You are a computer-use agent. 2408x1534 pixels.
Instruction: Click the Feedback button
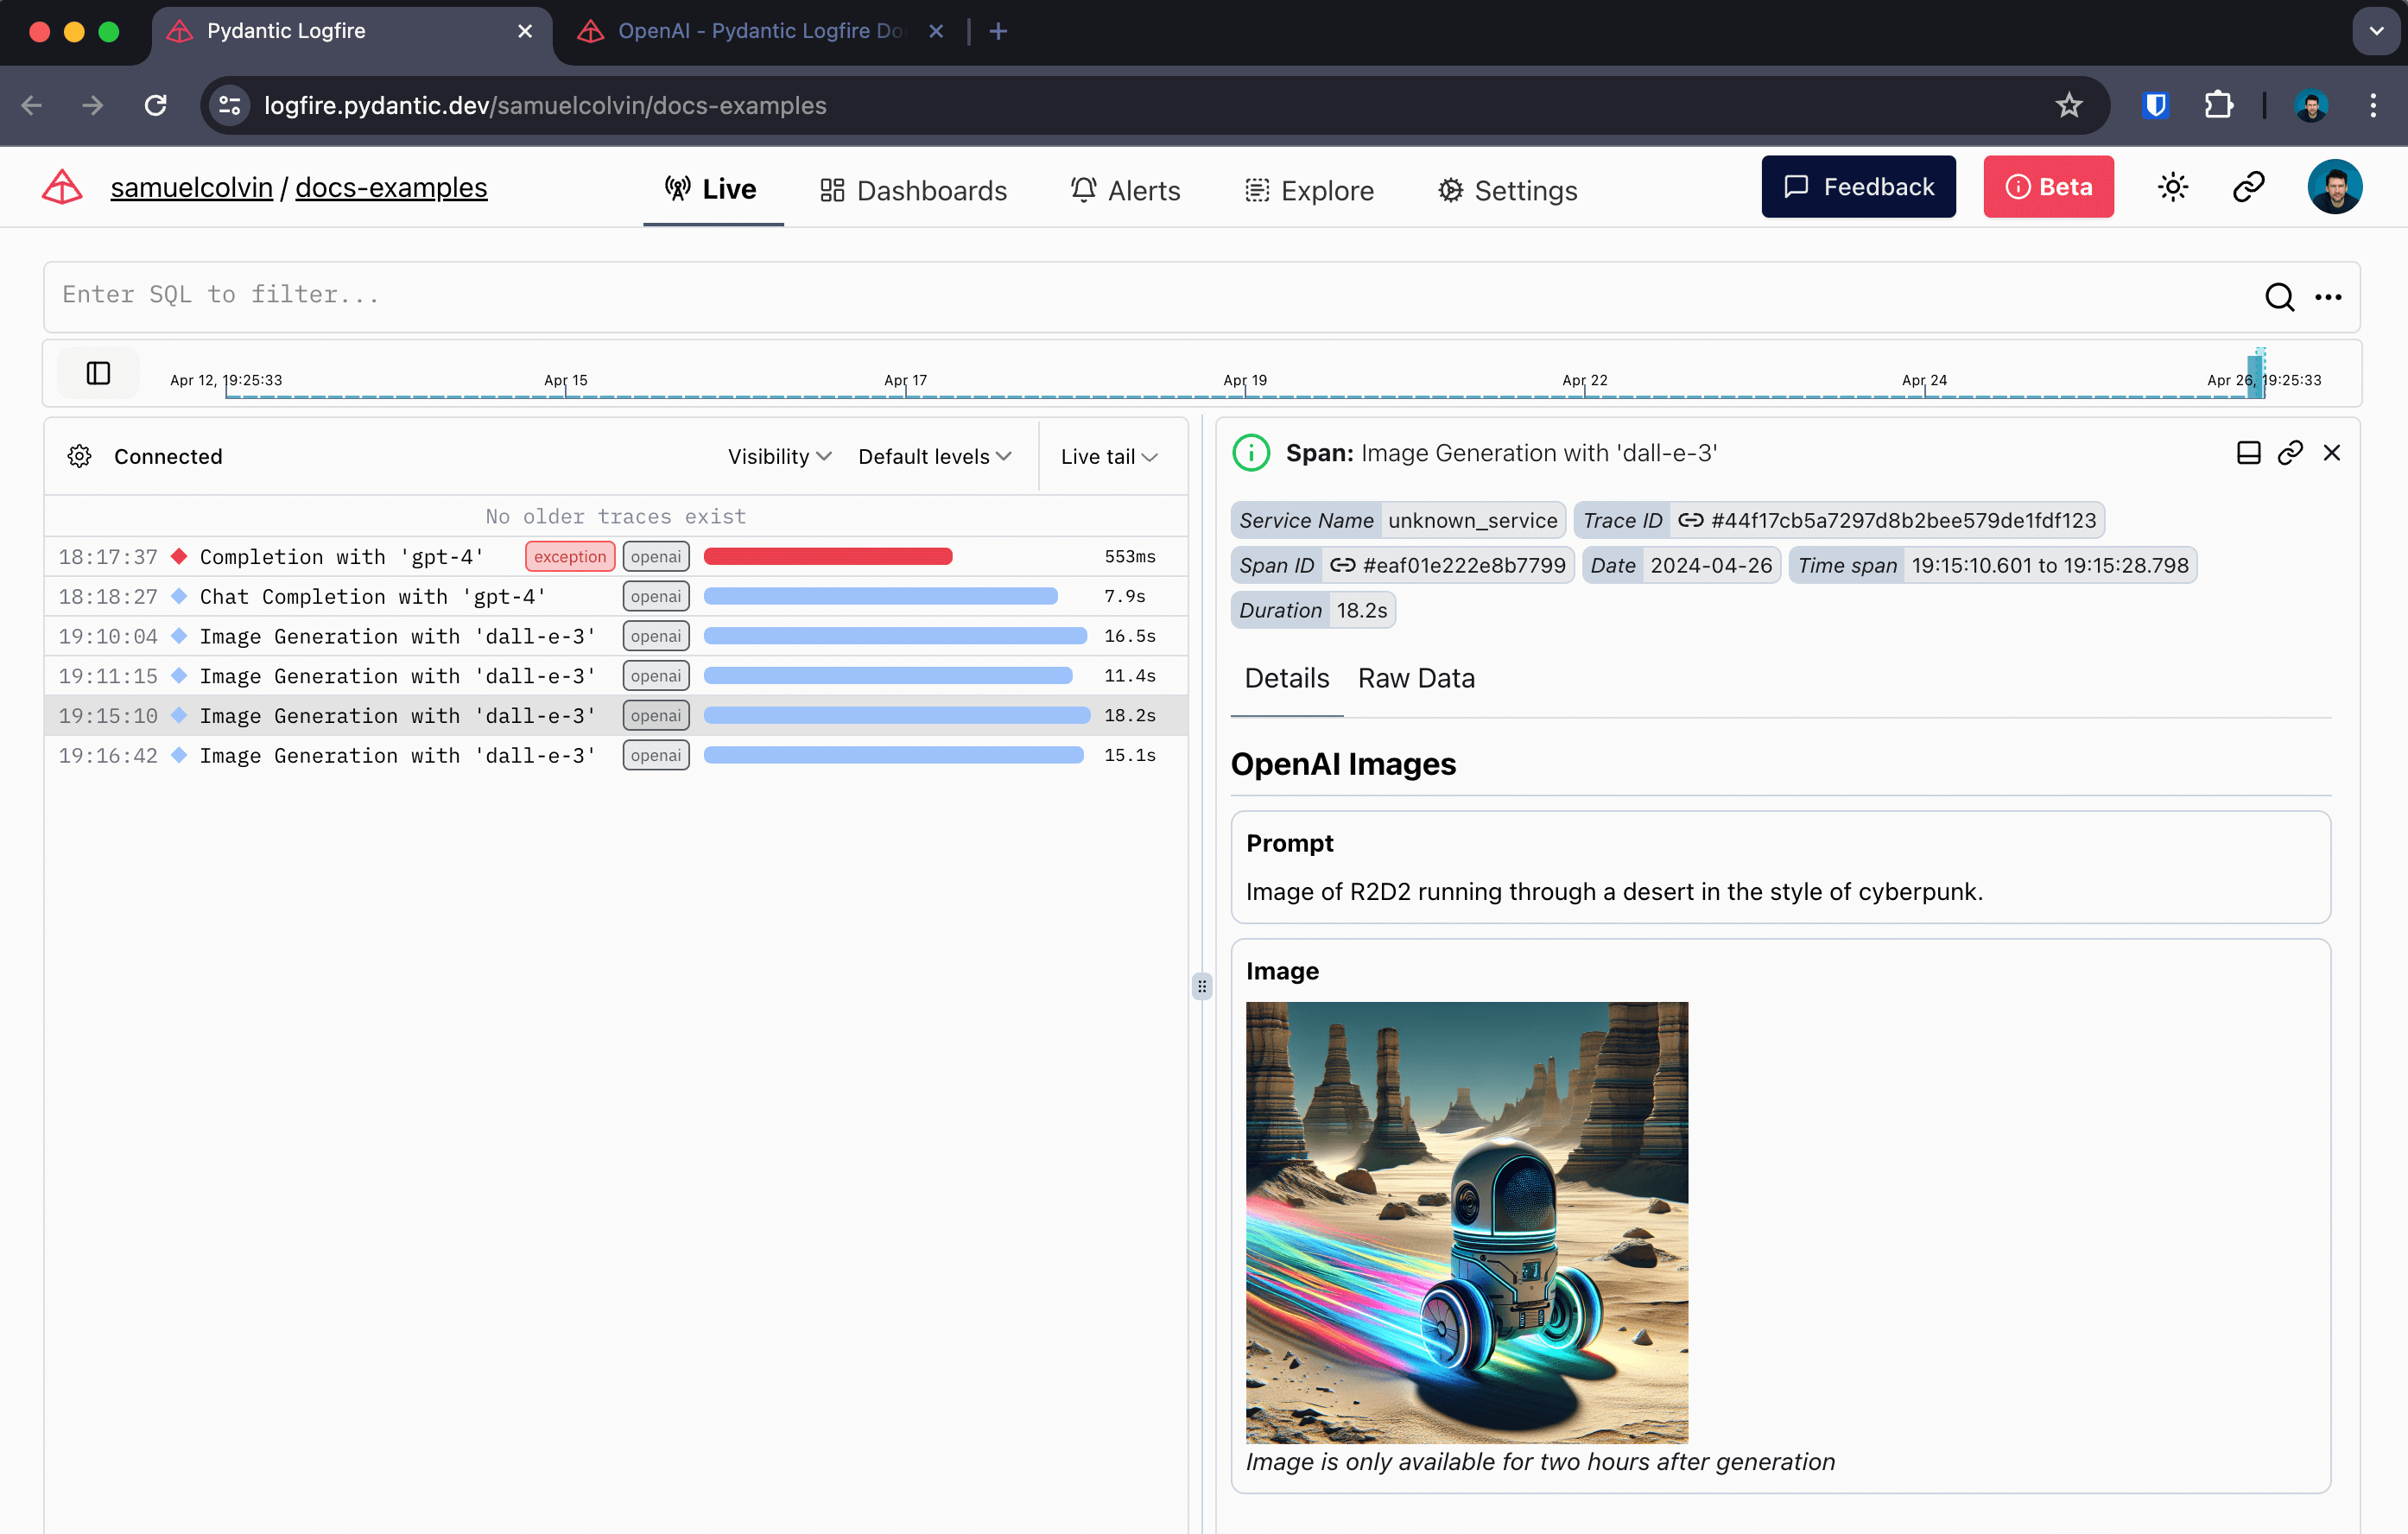1858,186
